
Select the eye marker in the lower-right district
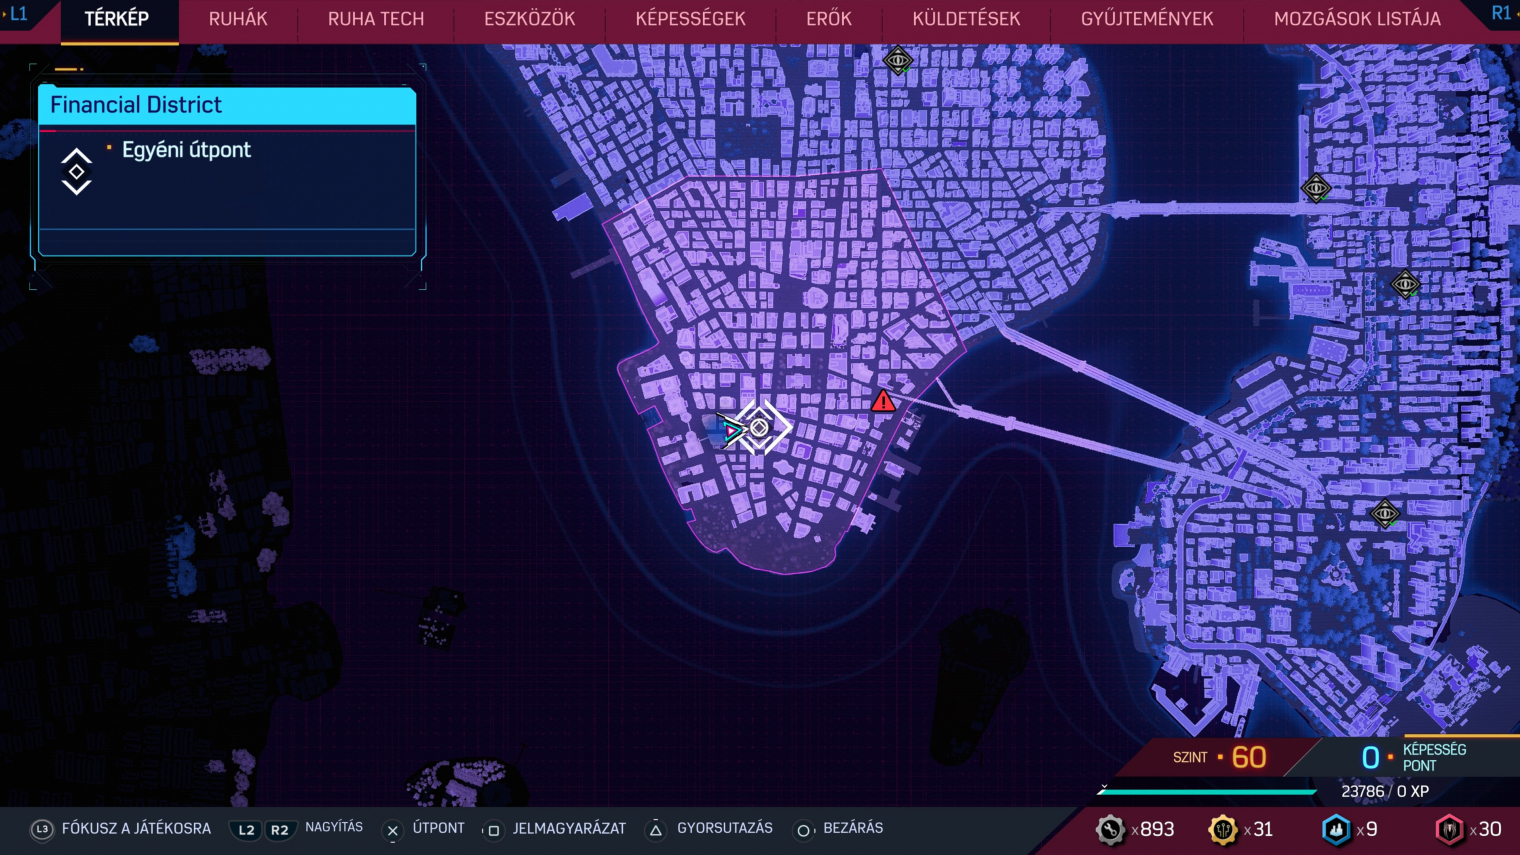1385,515
